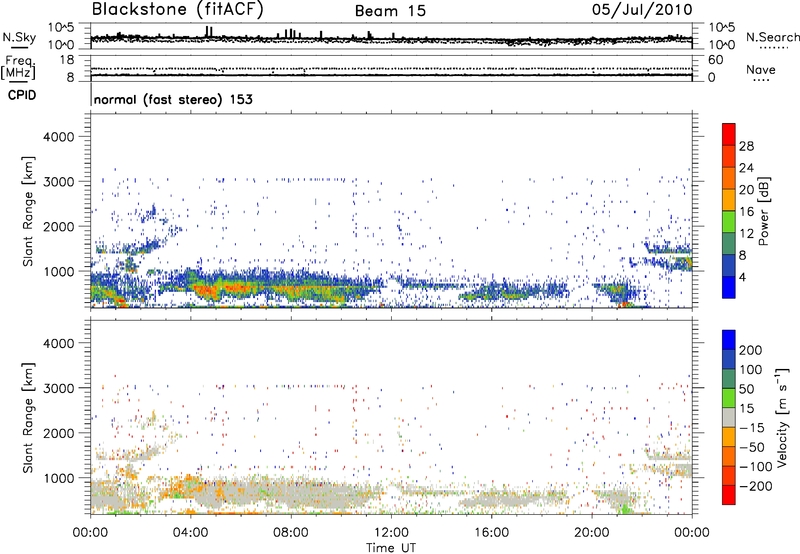Select the "Beam 15" header label
The image size is (800, 554).
(x=390, y=11)
